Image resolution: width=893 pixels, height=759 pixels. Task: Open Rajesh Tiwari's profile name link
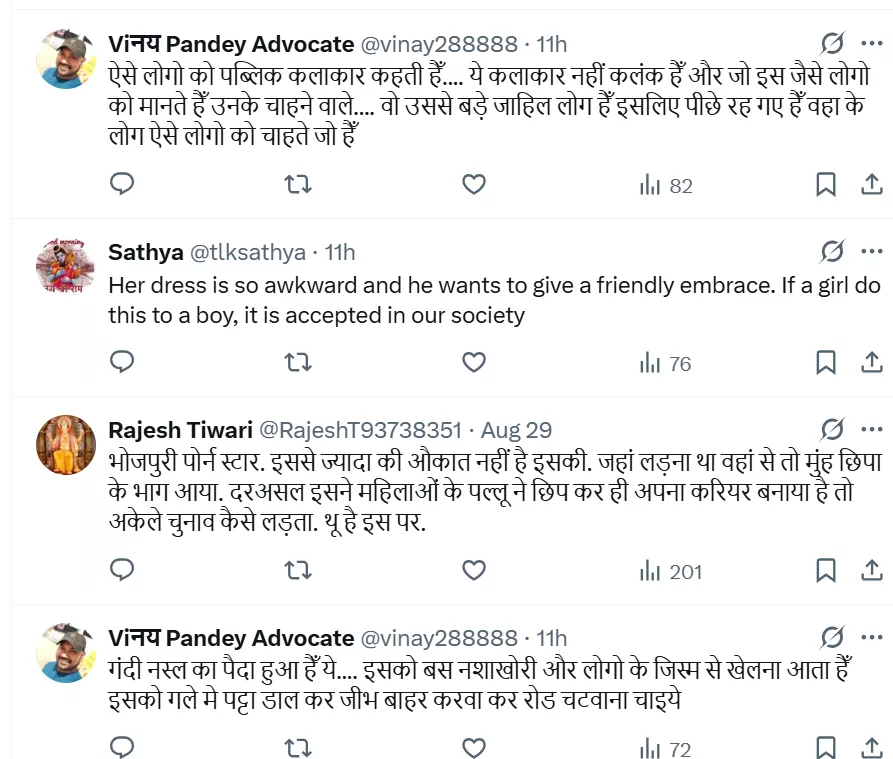pyautogui.click(x=179, y=430)
